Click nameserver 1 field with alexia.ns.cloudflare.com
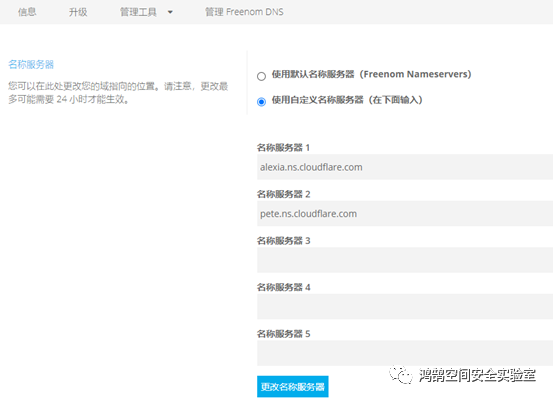 (x=405, y=167)
